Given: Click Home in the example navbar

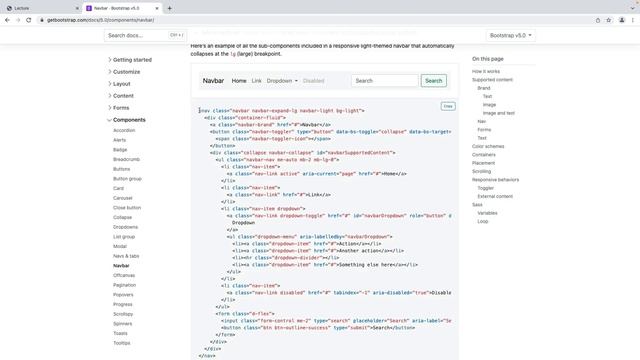Looking at the screenshot, I should (239, 81).
